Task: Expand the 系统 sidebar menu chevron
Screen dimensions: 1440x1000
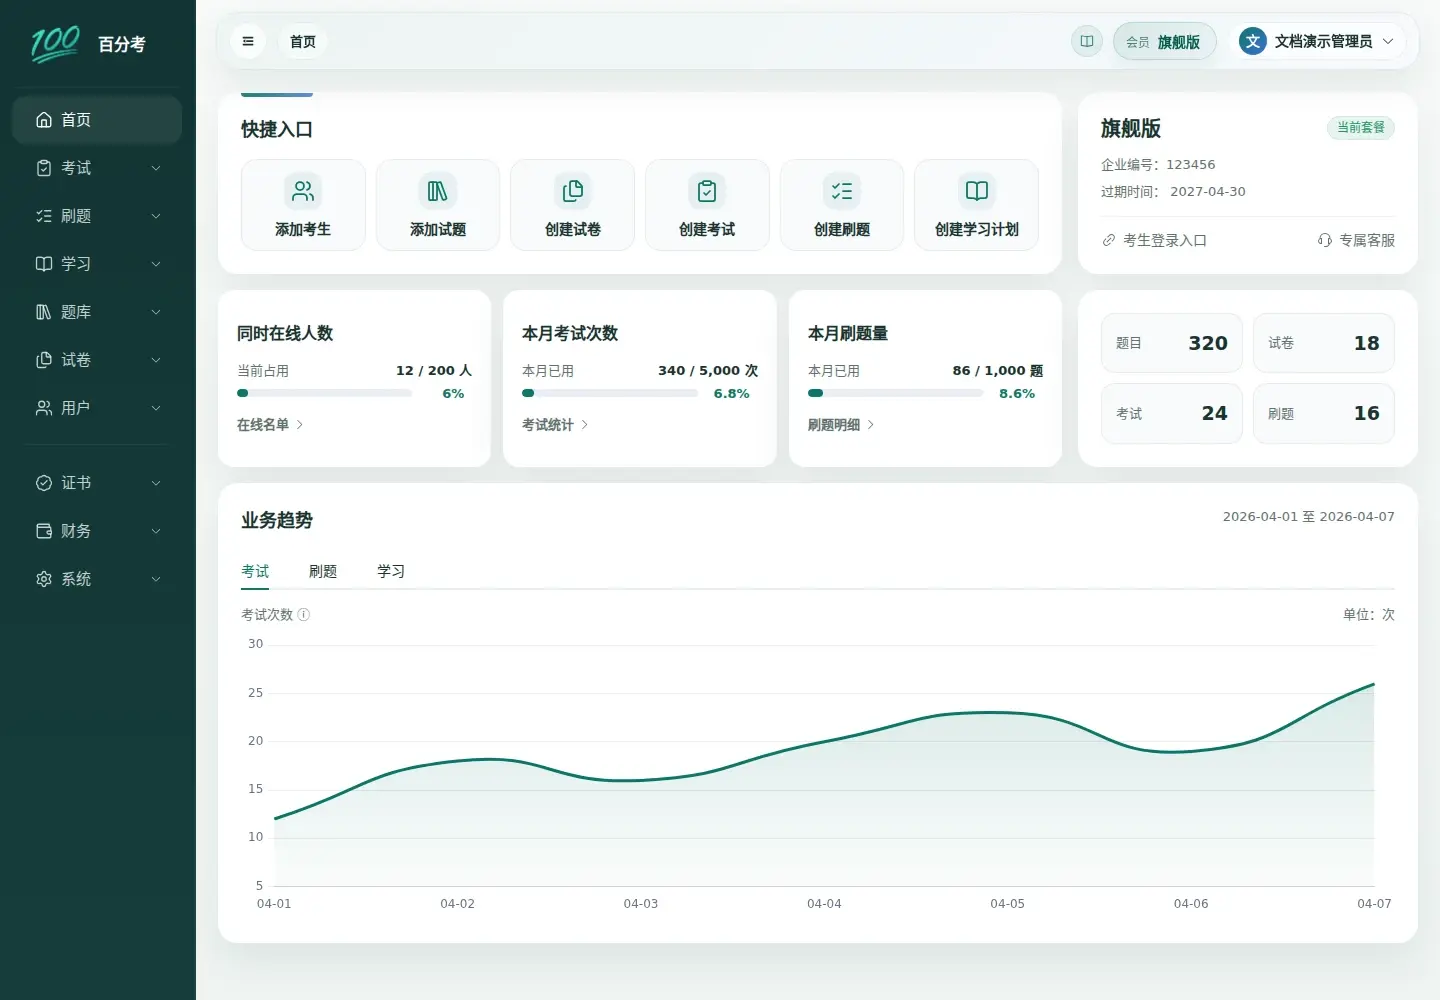Action: pos(156,579)
